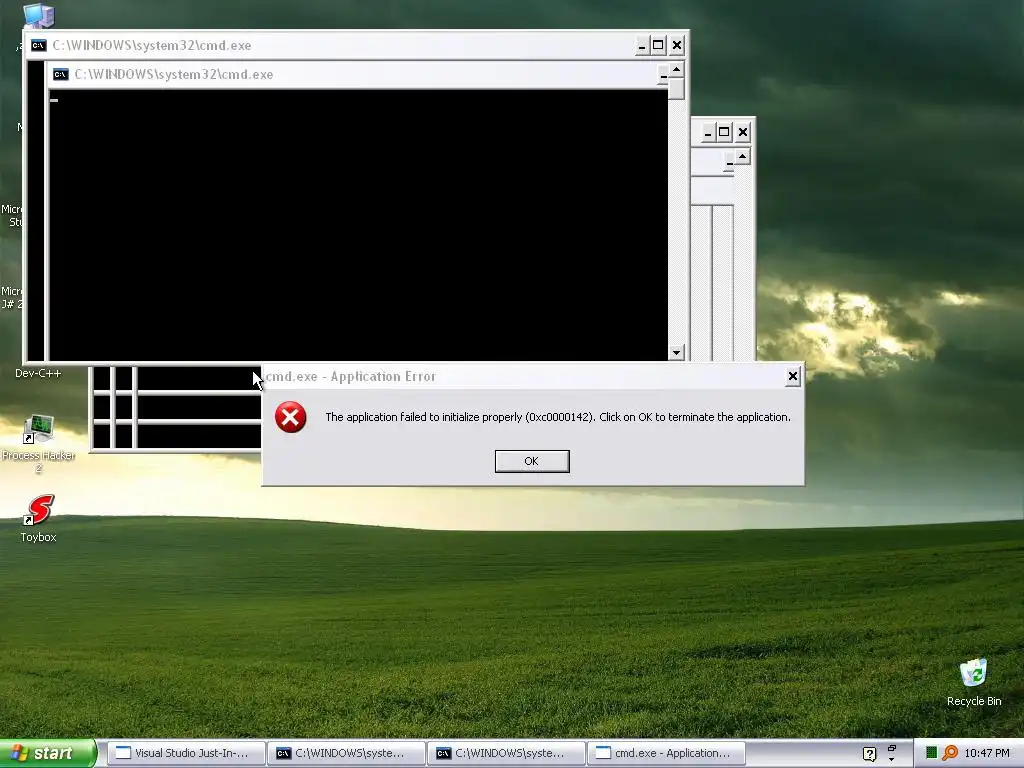Screen dimensions: 1024x768
Task: Click inside the black console area
Action: pos(359,225)
